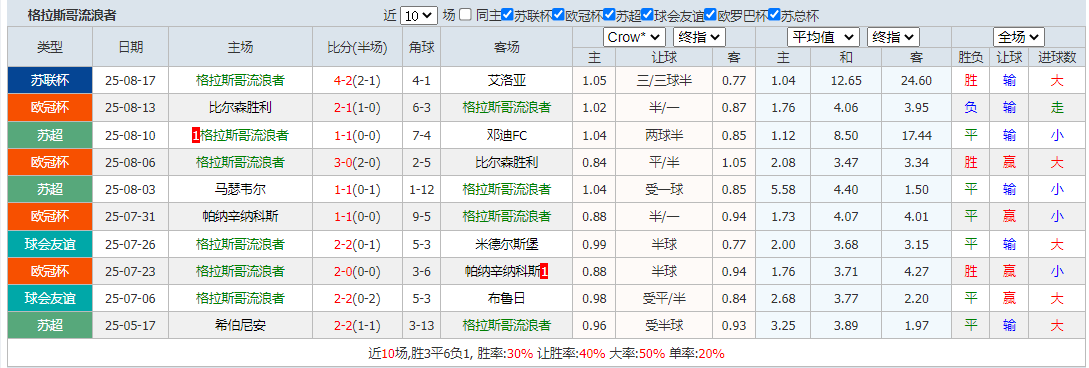This screenshot has width=1089, height=368.
Task: Click red card badge beside 帕纳辛纳科斯 on 25-07-23
Action: [544, 271]
